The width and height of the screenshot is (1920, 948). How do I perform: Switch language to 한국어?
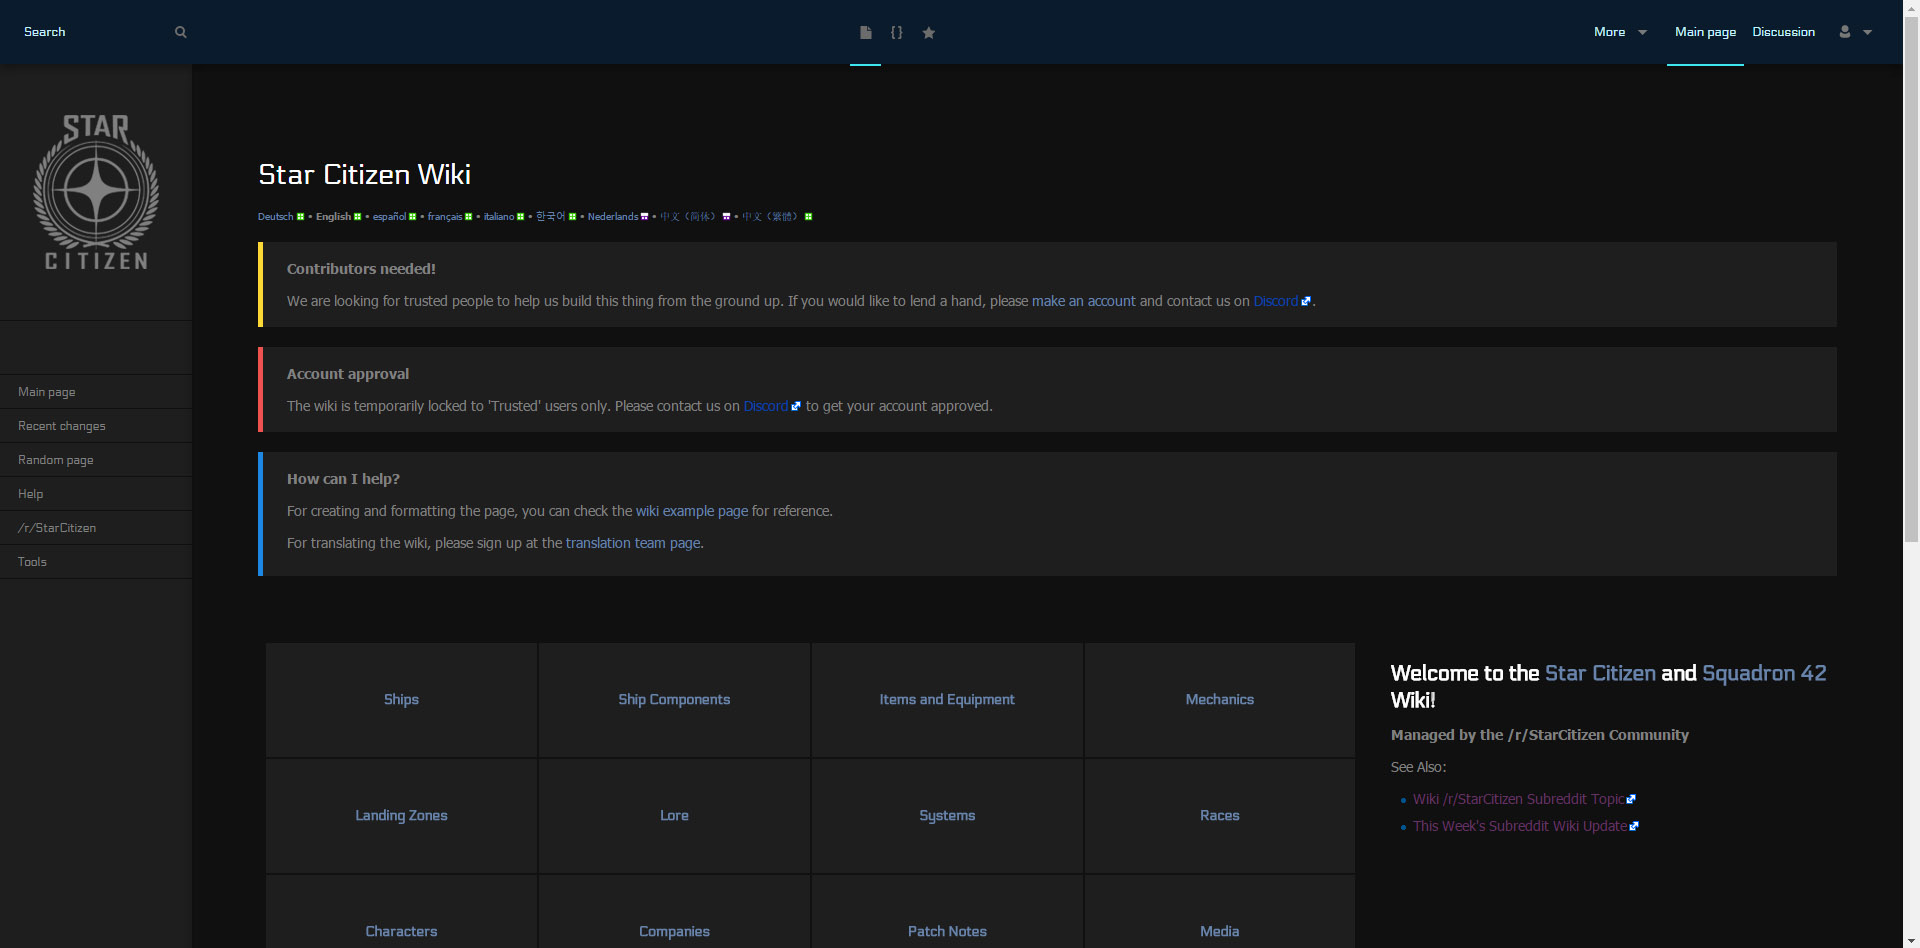[x=551, y=217]
